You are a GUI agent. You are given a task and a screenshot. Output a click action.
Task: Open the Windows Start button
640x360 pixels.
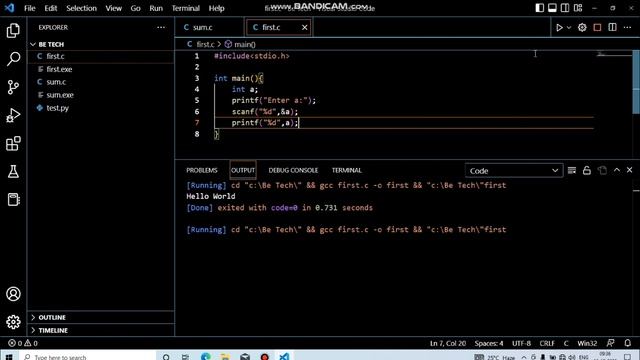click(x=9, y=356)
